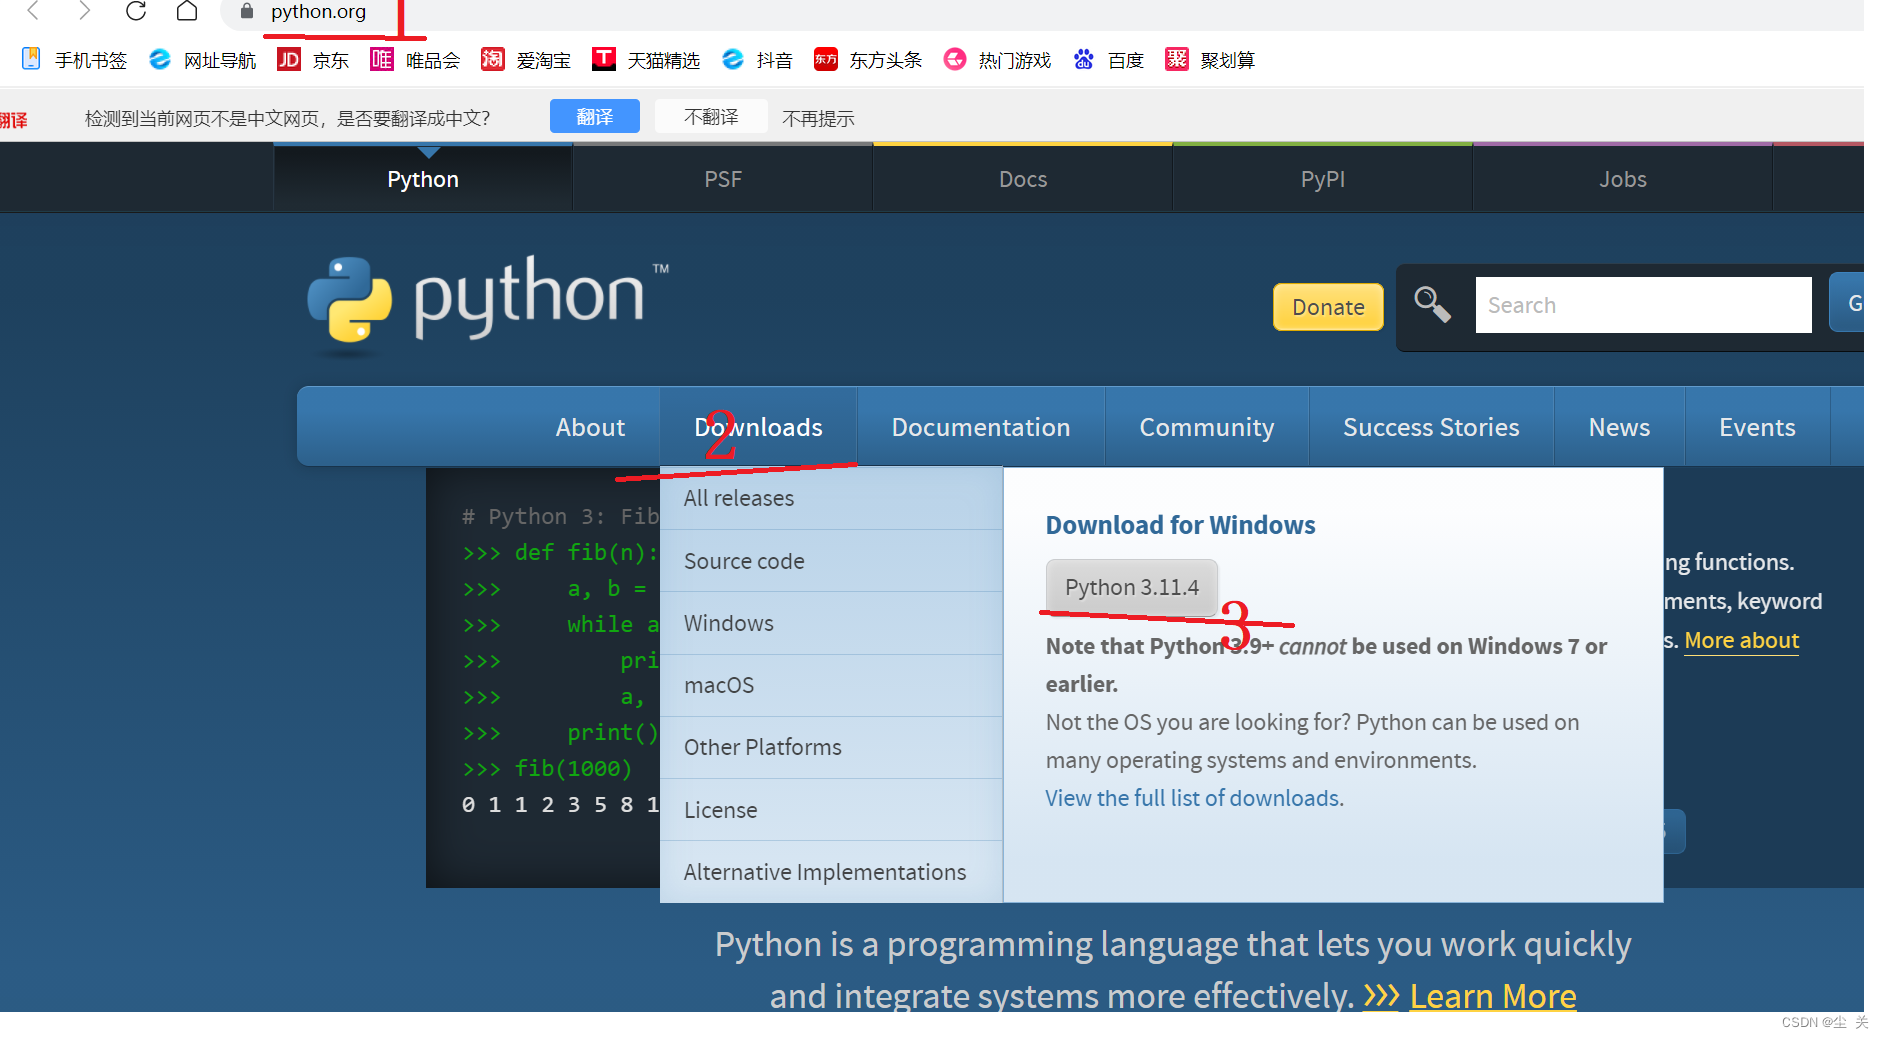Follow the Learn More link

(1492, 996)
